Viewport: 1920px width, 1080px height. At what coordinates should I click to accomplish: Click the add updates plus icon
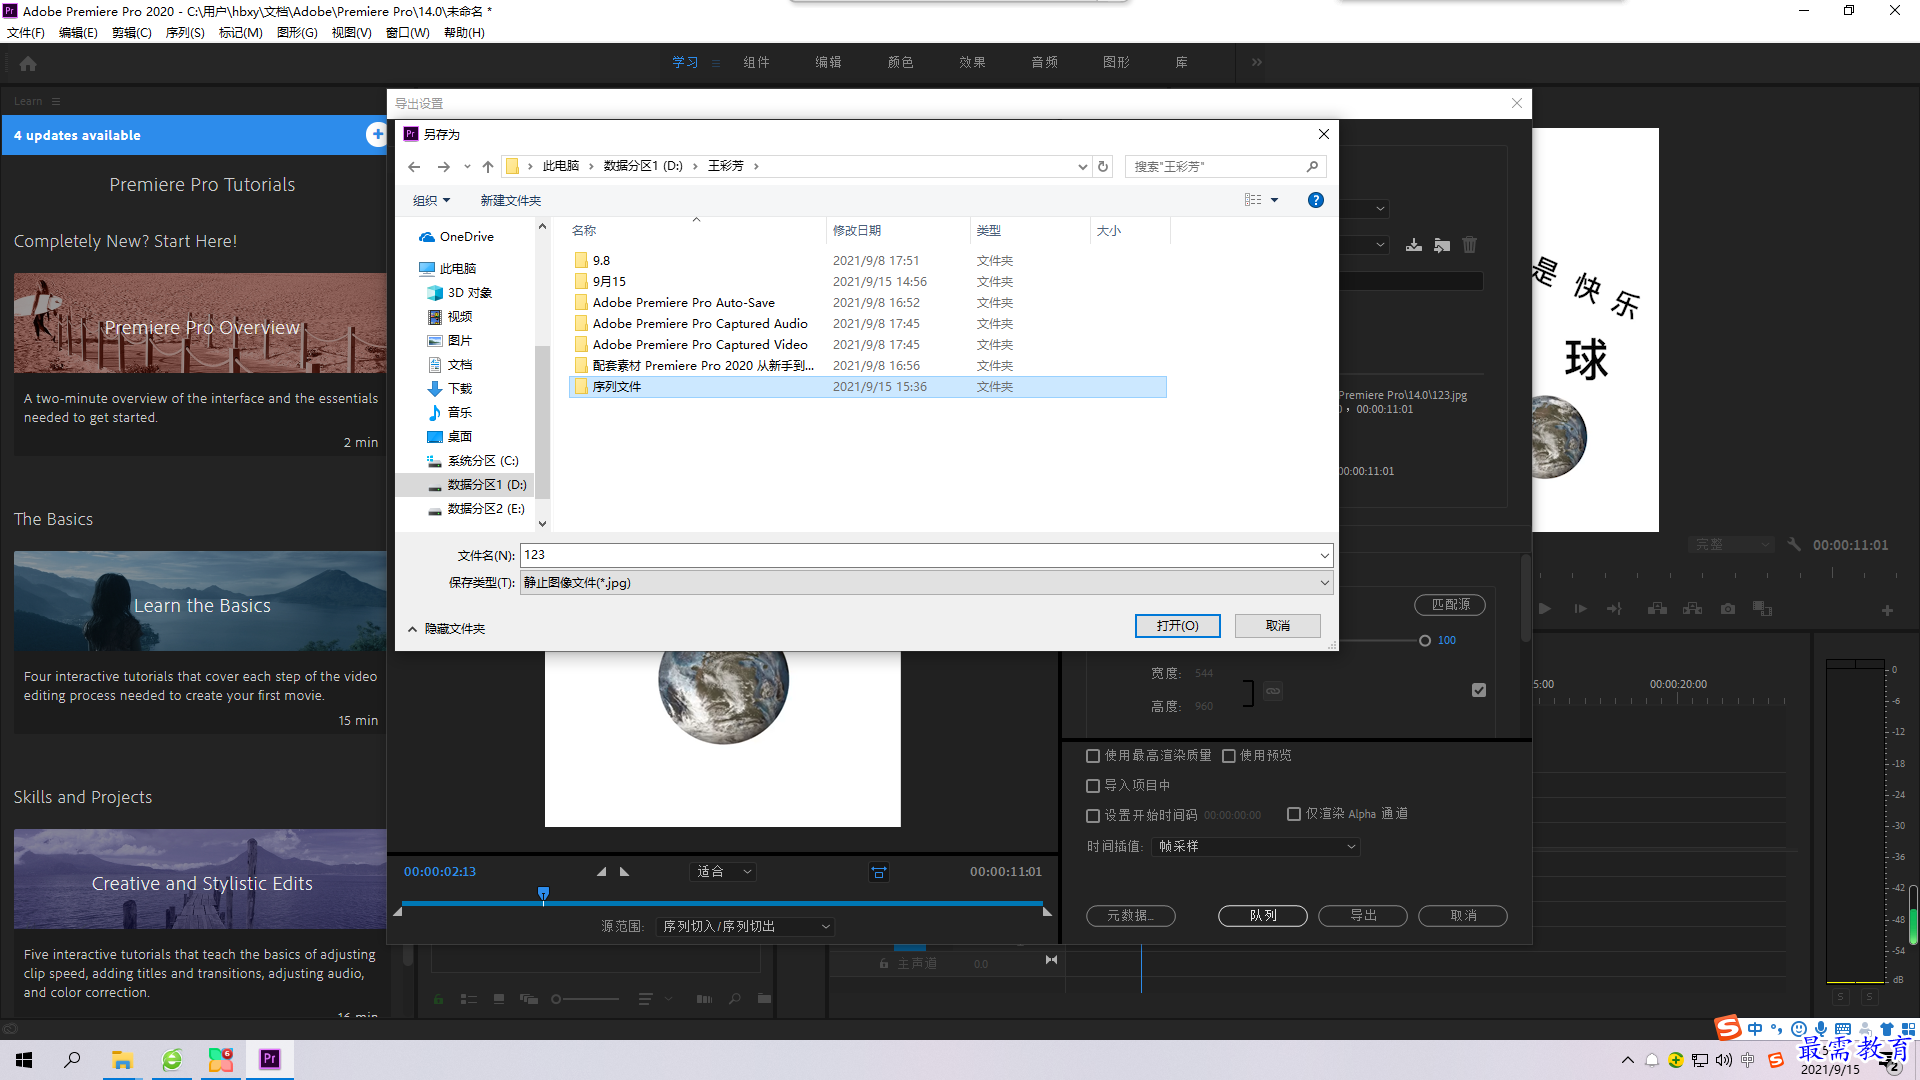point(377,134)
